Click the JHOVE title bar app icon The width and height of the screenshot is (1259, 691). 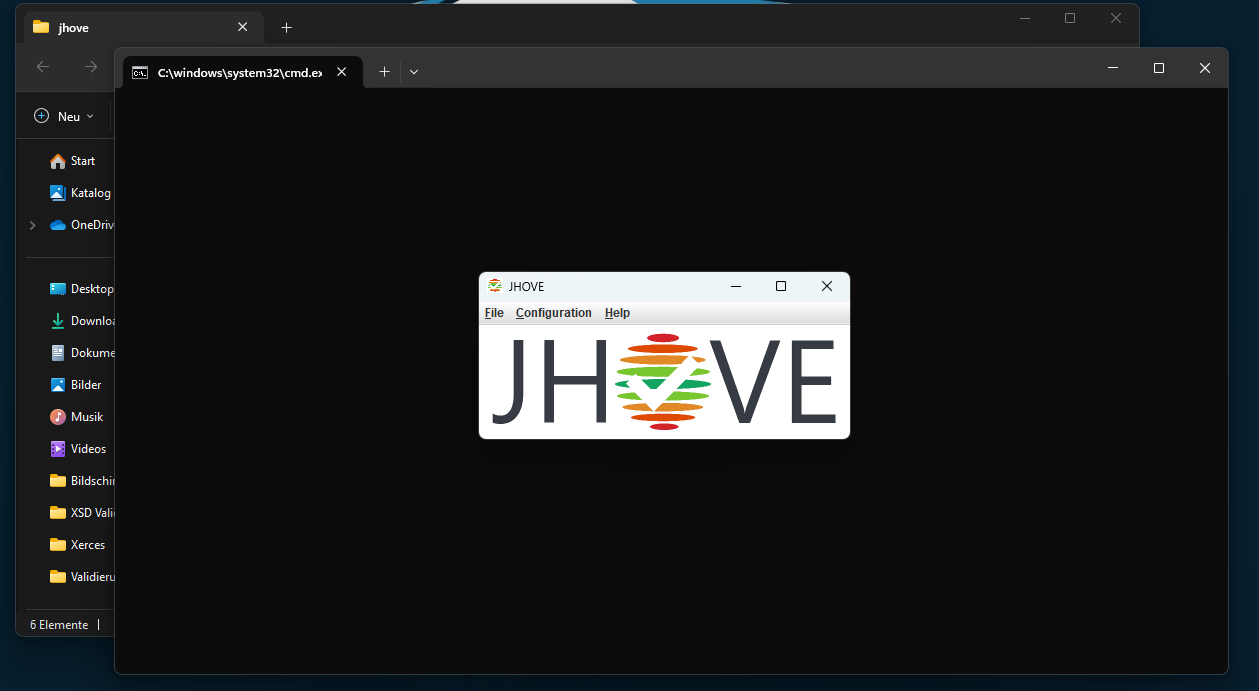click(494, 286)
